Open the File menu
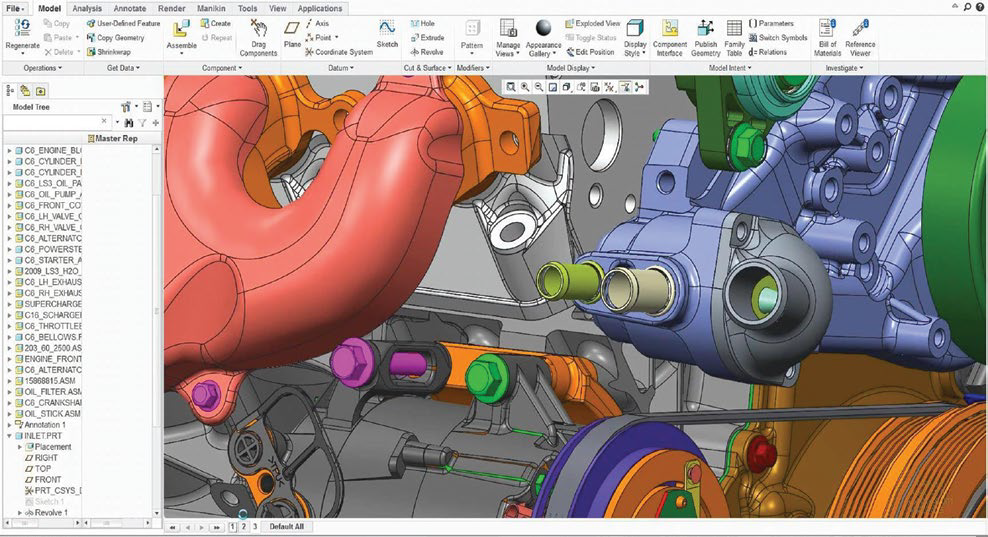Viewport: 988px width, 537px height. [15, 8]
